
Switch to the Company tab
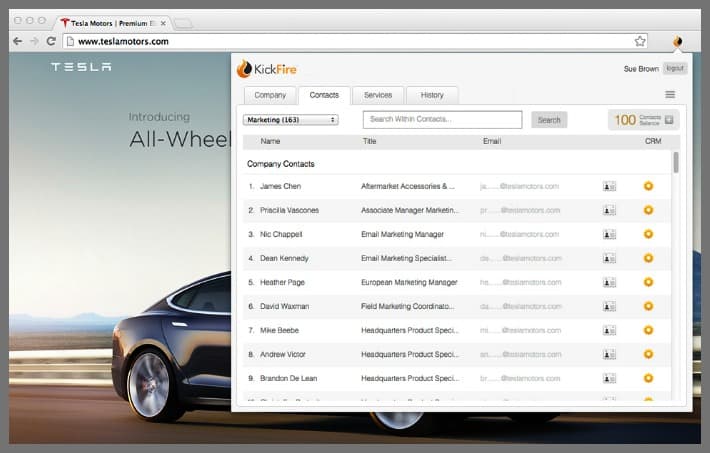tap(270, 95)
